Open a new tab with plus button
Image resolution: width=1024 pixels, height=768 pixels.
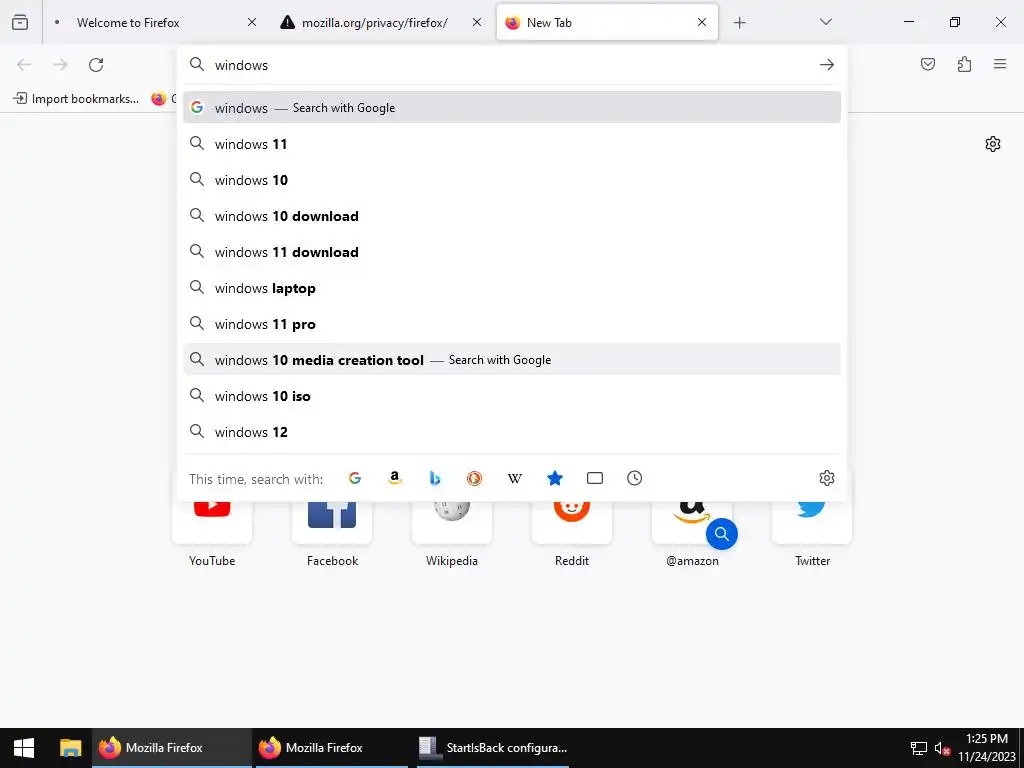[x=739, y=23]
